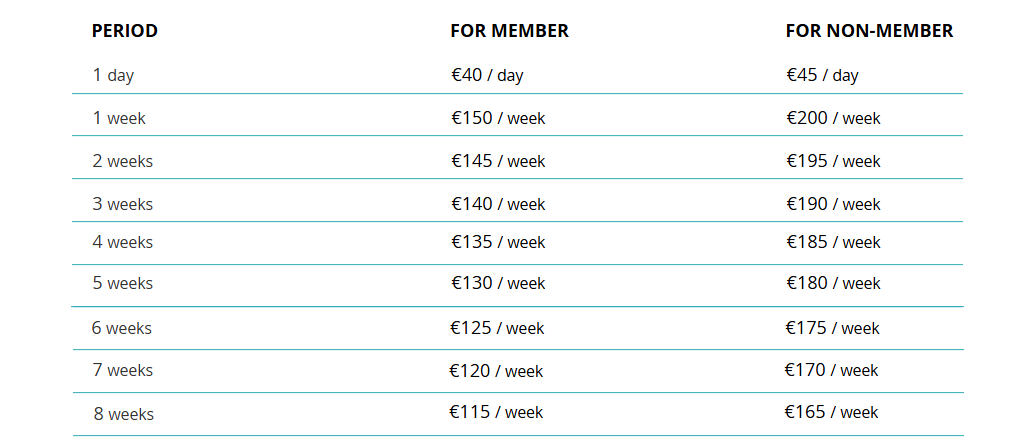The height and width of the screenshot is (442, 1036).
Task: Select the 4 weeks period cell
Action: pyautogui.click(x=123, y=242)
